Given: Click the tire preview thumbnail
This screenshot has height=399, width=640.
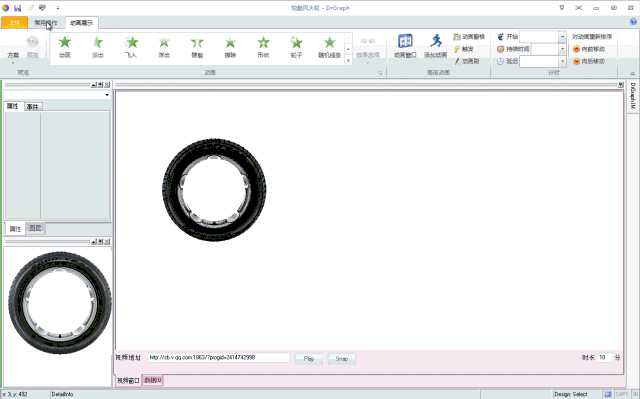Looking at the screenshot, I should pyautogui.click(x=60, y=303).
